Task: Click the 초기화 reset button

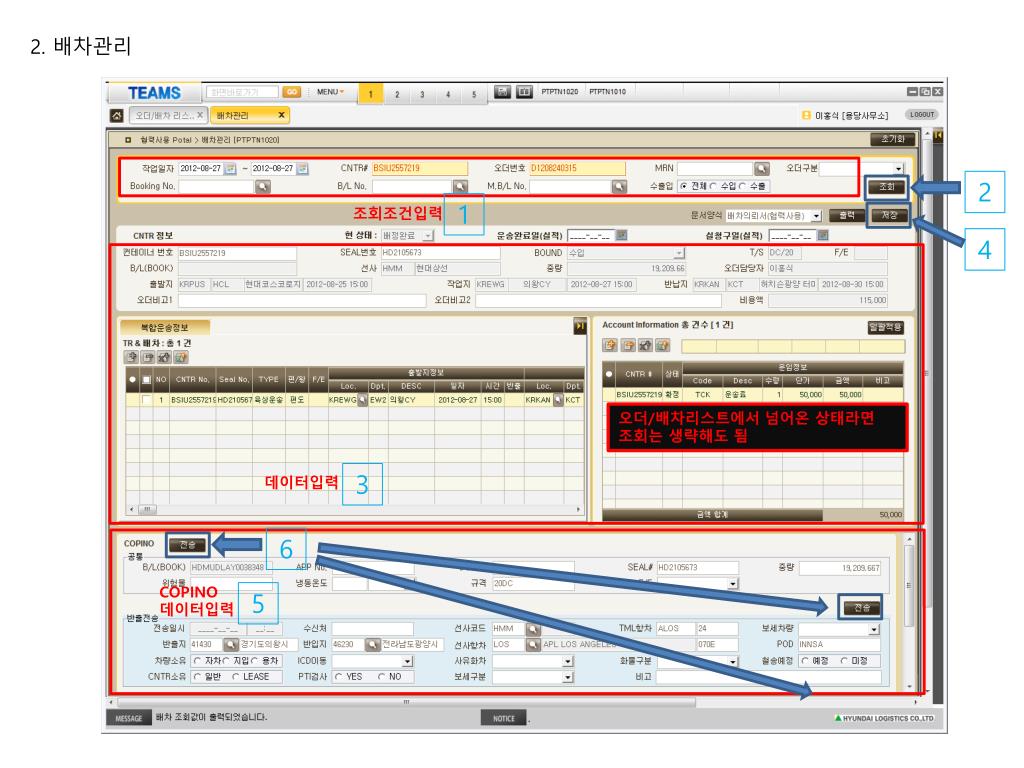Action: [893, 139]
